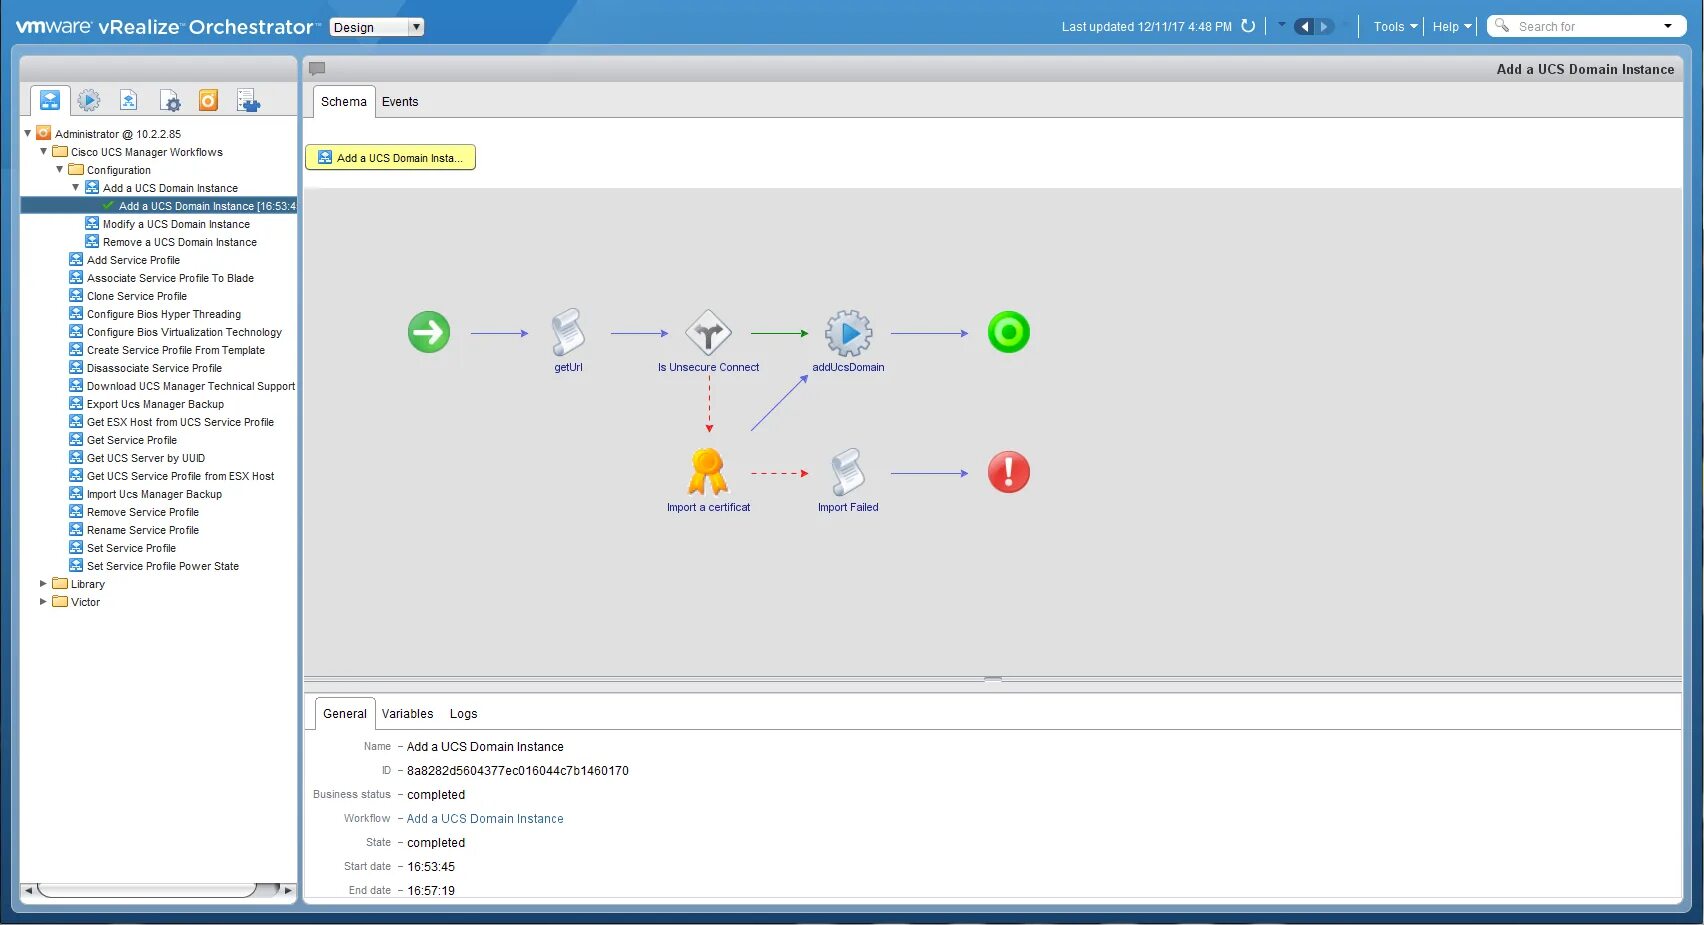Switch to the Logs tab
Viewport: 1704px width, 925px height.
463,714
